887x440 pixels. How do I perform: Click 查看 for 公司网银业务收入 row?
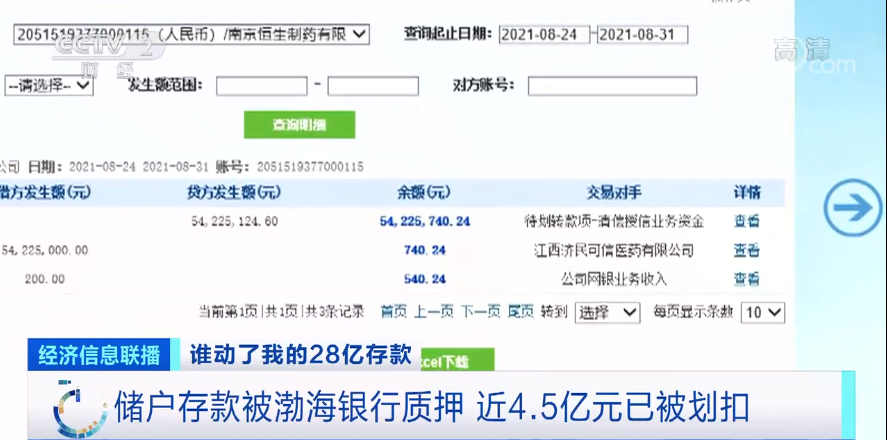point(746,279)
